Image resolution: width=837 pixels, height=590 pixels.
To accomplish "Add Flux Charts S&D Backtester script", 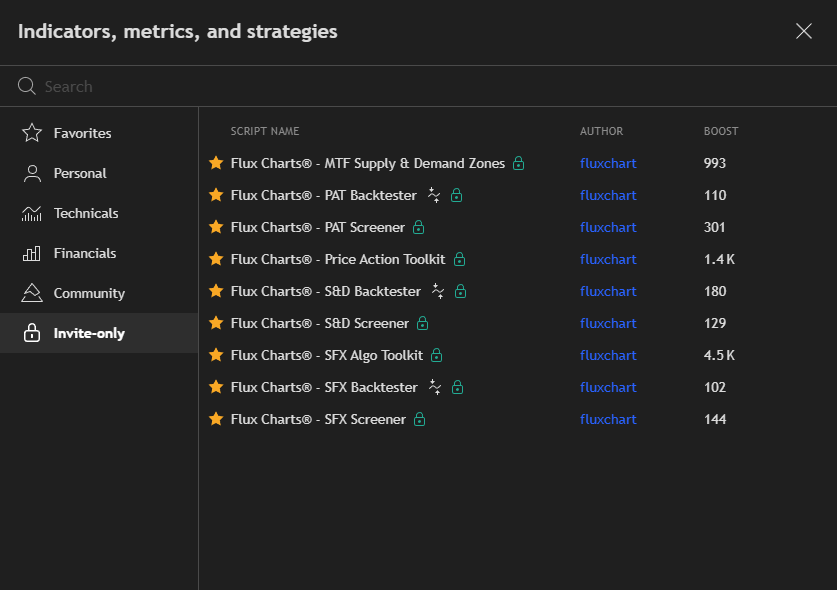I will point(326,292).
